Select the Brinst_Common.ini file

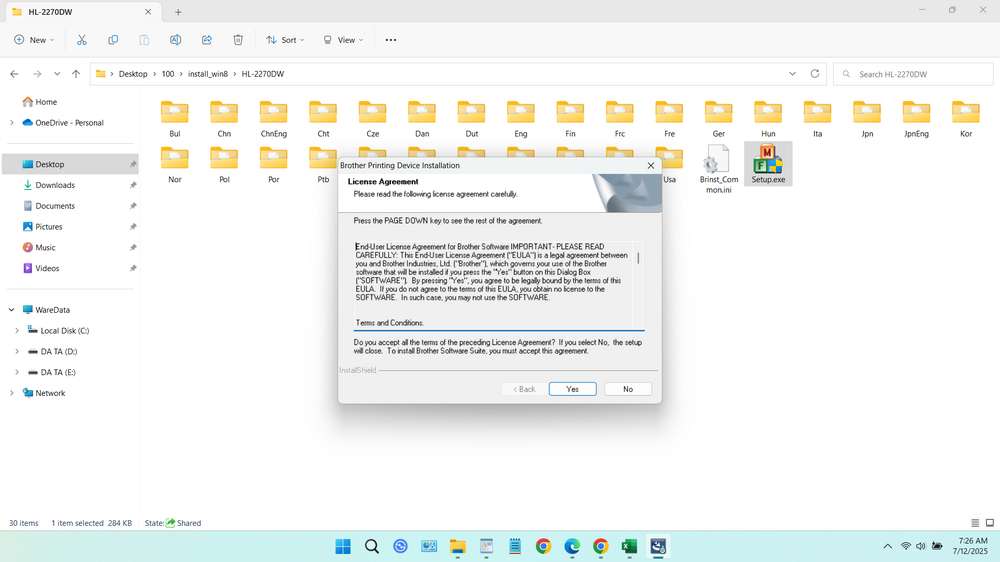[719, 168]
